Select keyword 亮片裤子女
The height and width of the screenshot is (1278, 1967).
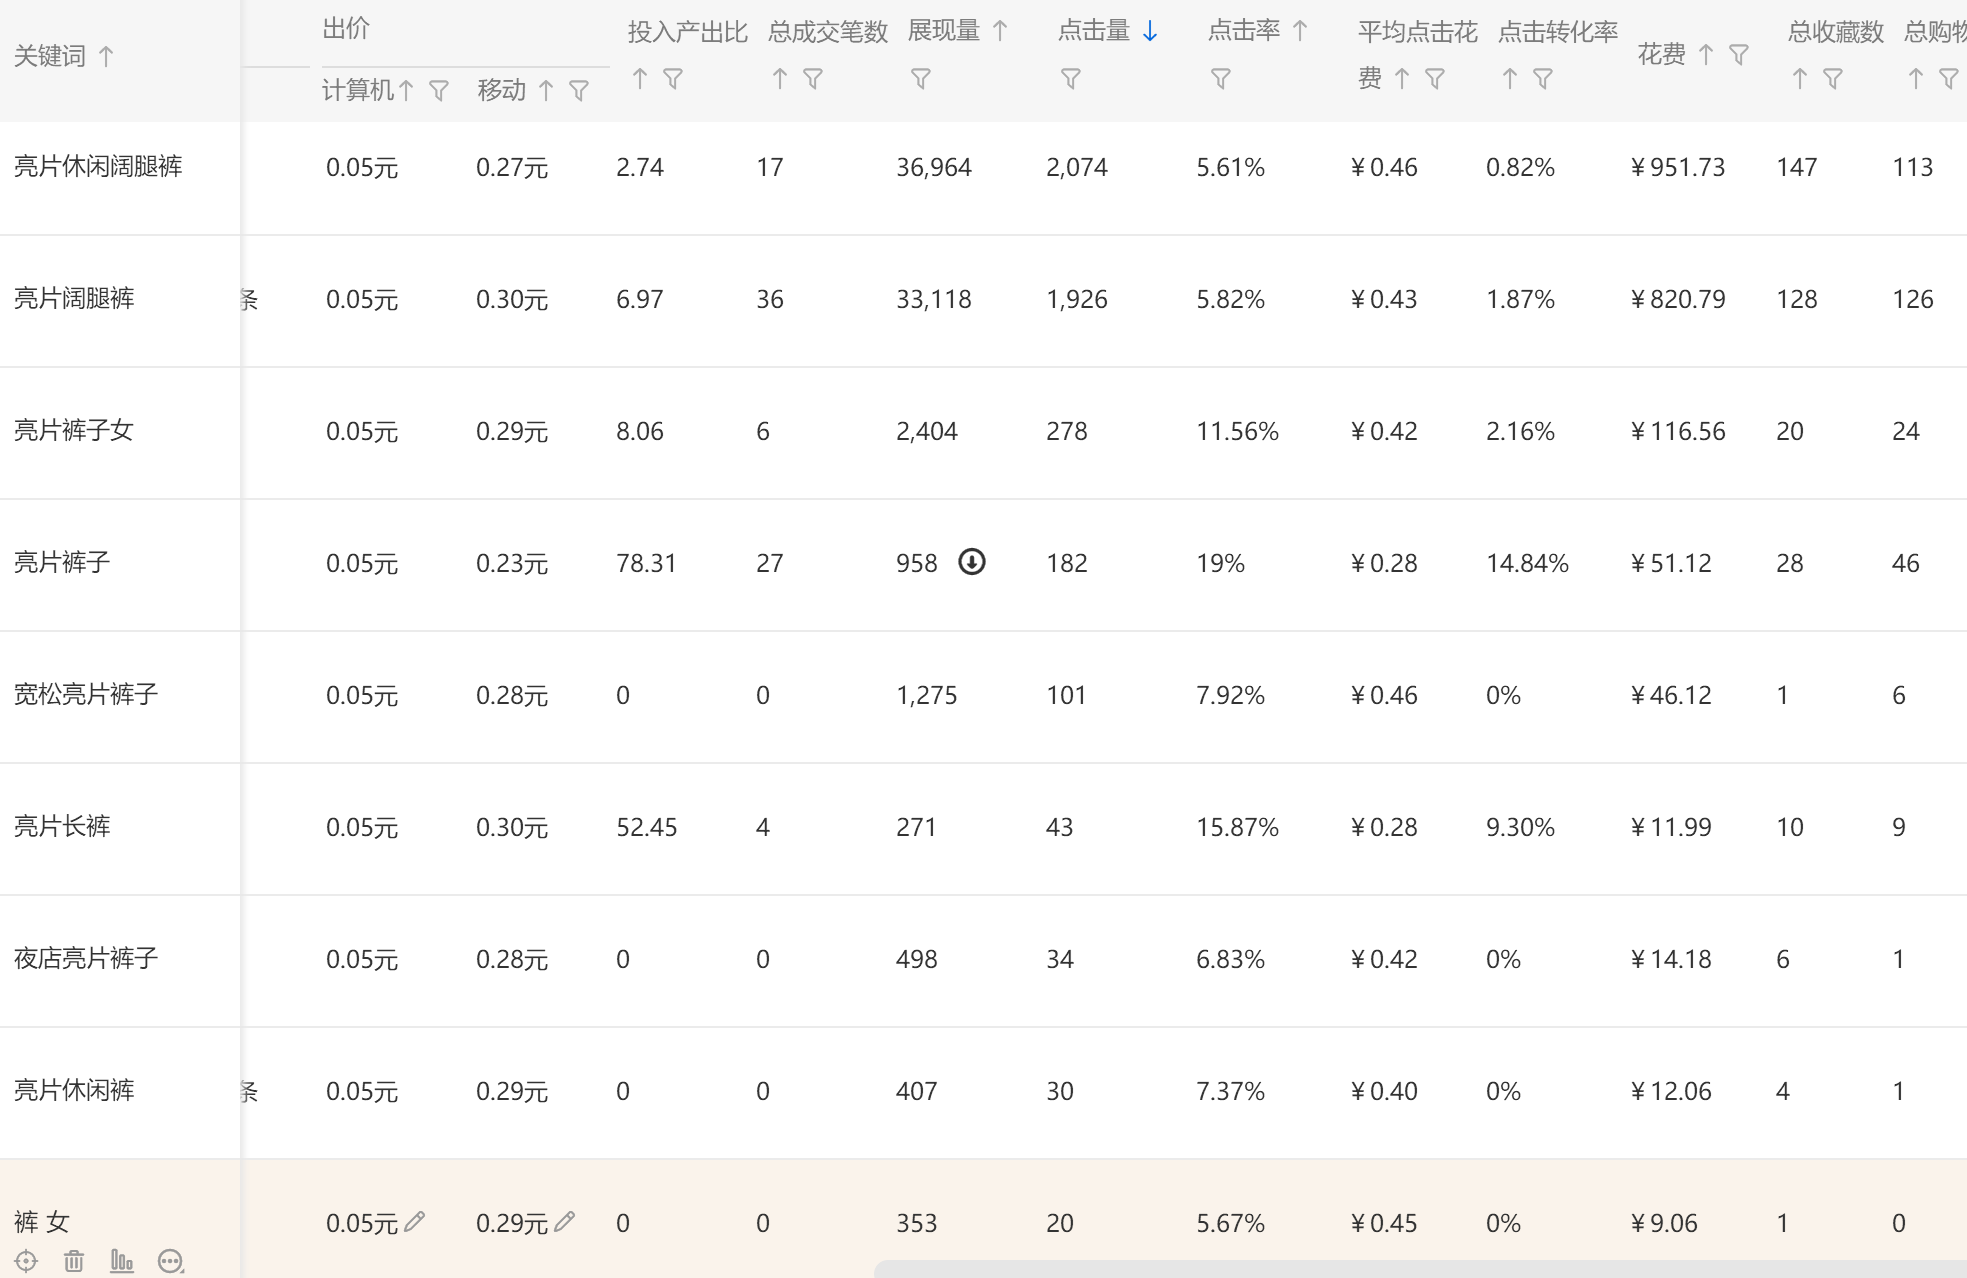[74, 430]
